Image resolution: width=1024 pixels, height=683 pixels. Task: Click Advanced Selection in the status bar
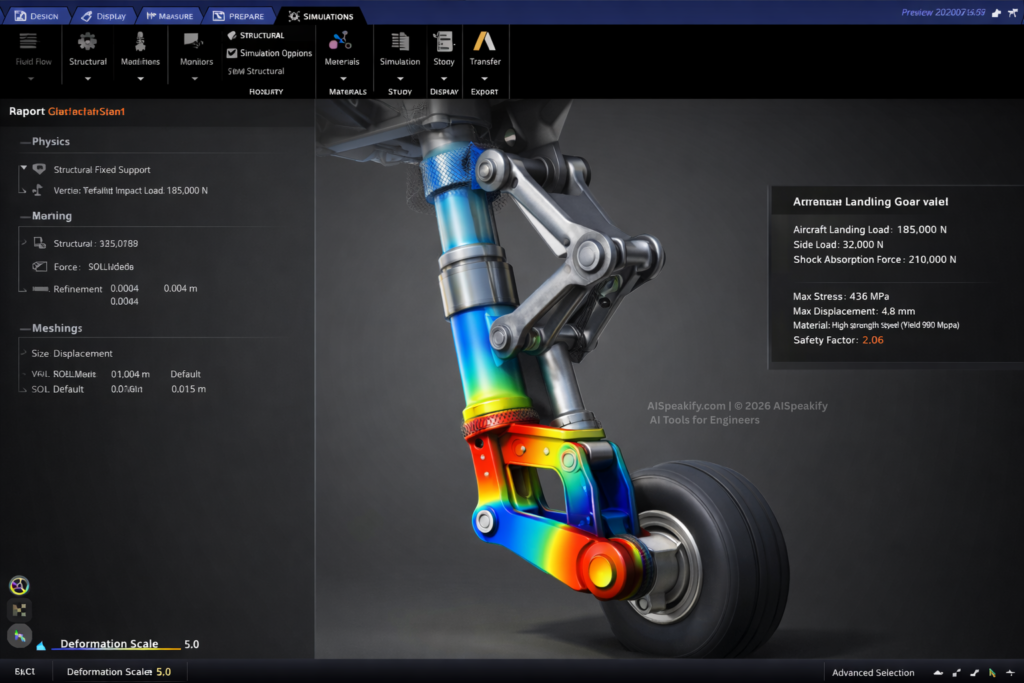click(x=873, y=672)
